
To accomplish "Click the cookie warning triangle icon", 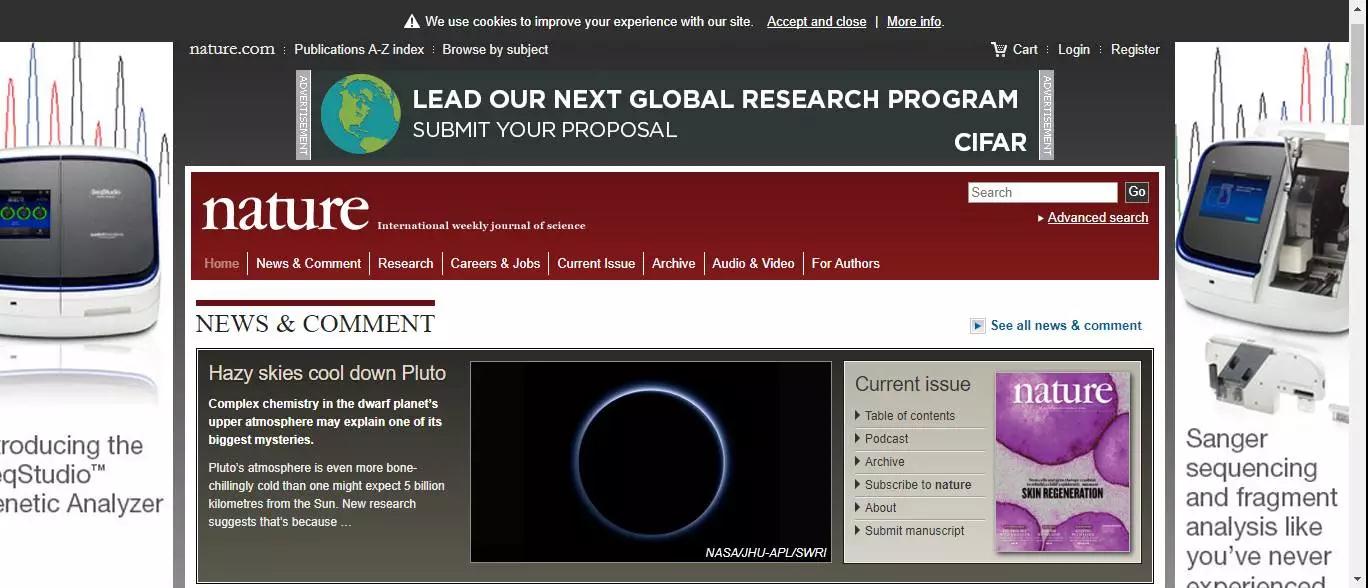I will [x=412, y=21].
